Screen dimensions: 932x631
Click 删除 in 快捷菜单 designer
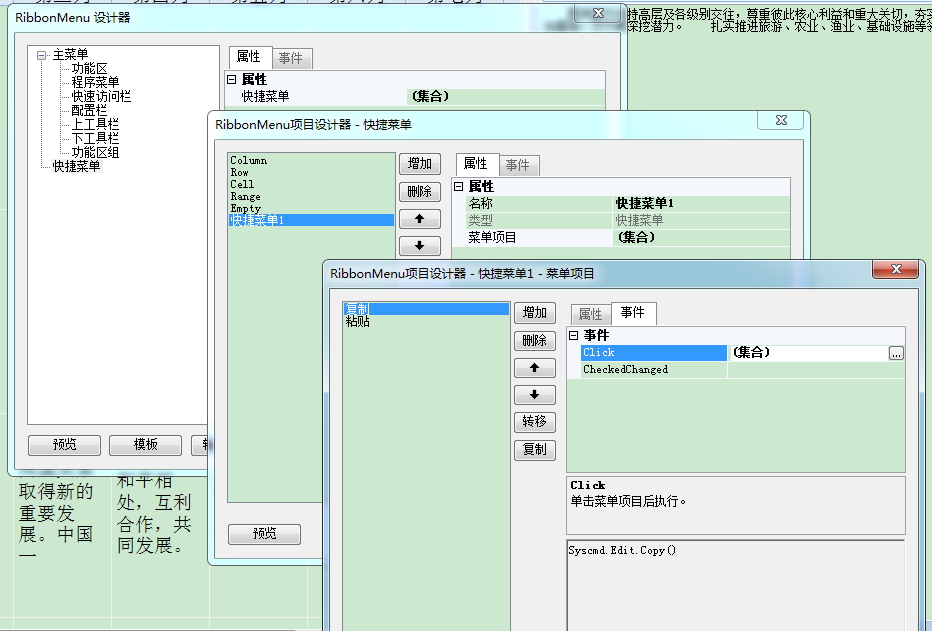click(x=420, y=191)
